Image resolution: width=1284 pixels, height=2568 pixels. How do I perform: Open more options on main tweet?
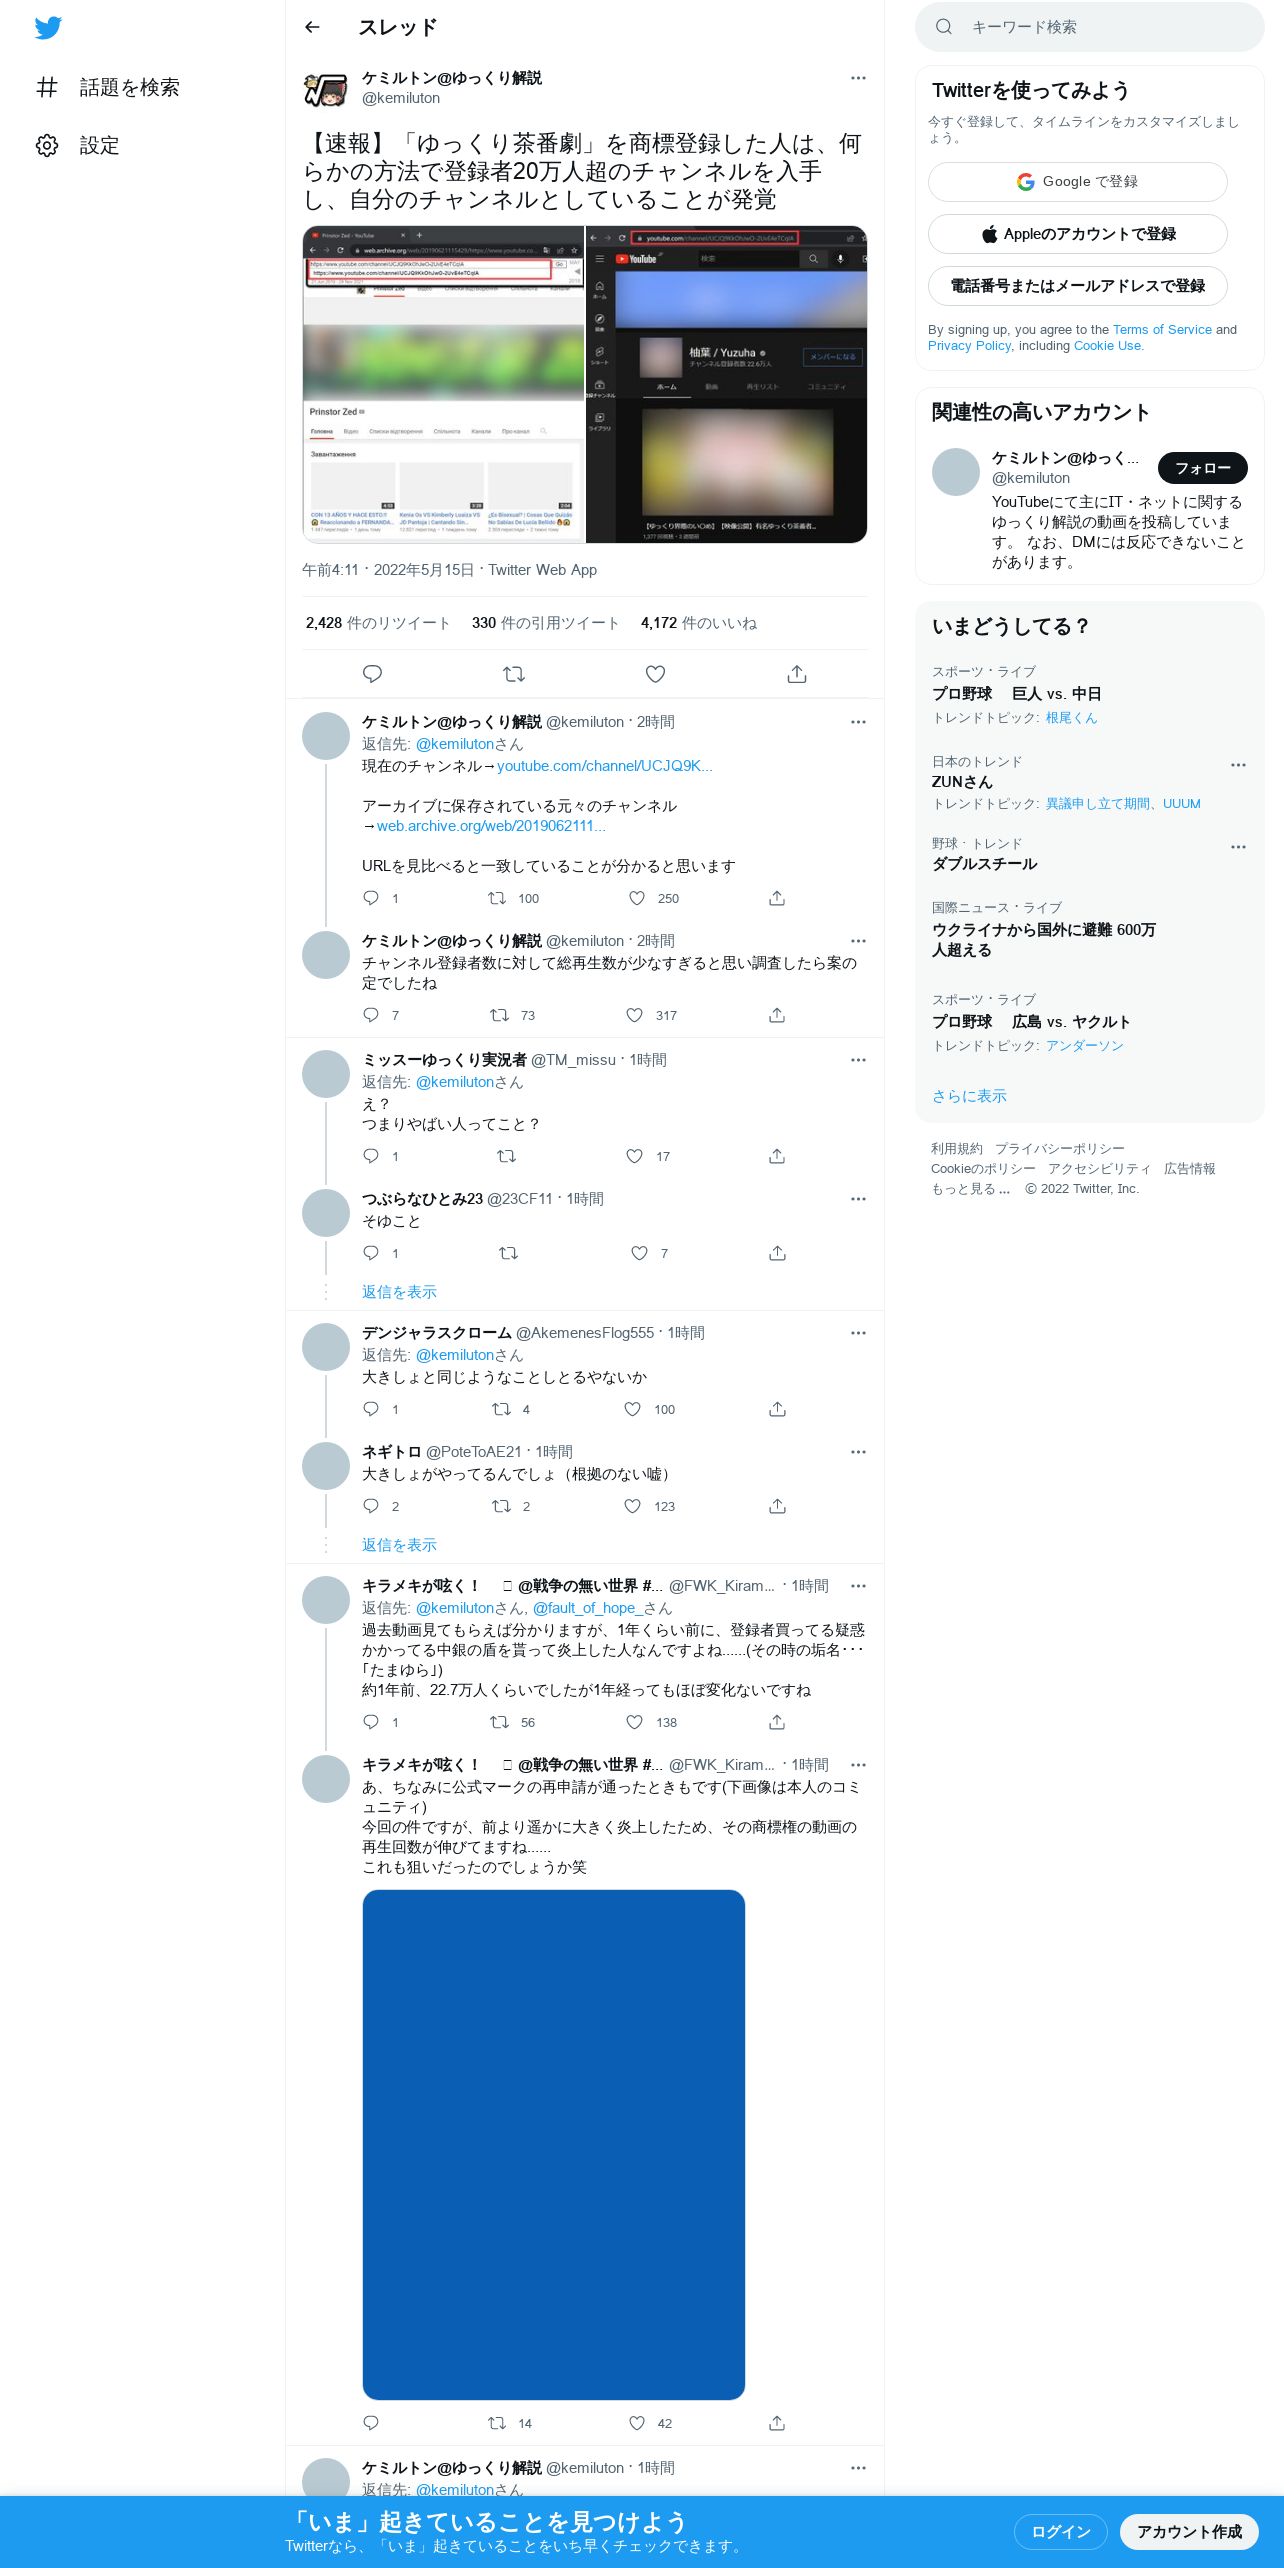pyautogui.click(x=858, y=78)
